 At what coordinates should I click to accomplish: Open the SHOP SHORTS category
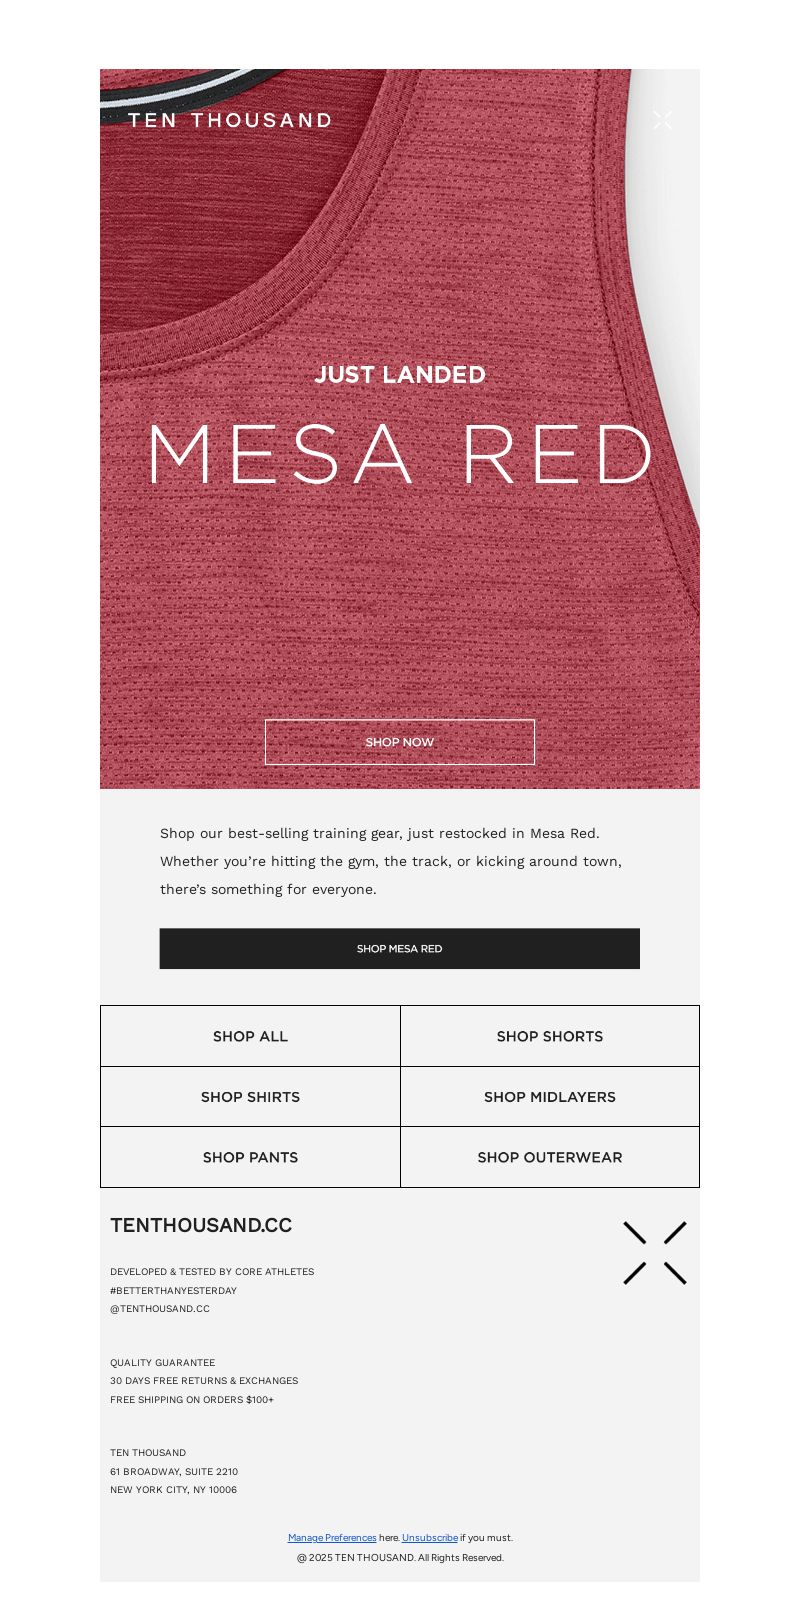[x=550, y=1036]
